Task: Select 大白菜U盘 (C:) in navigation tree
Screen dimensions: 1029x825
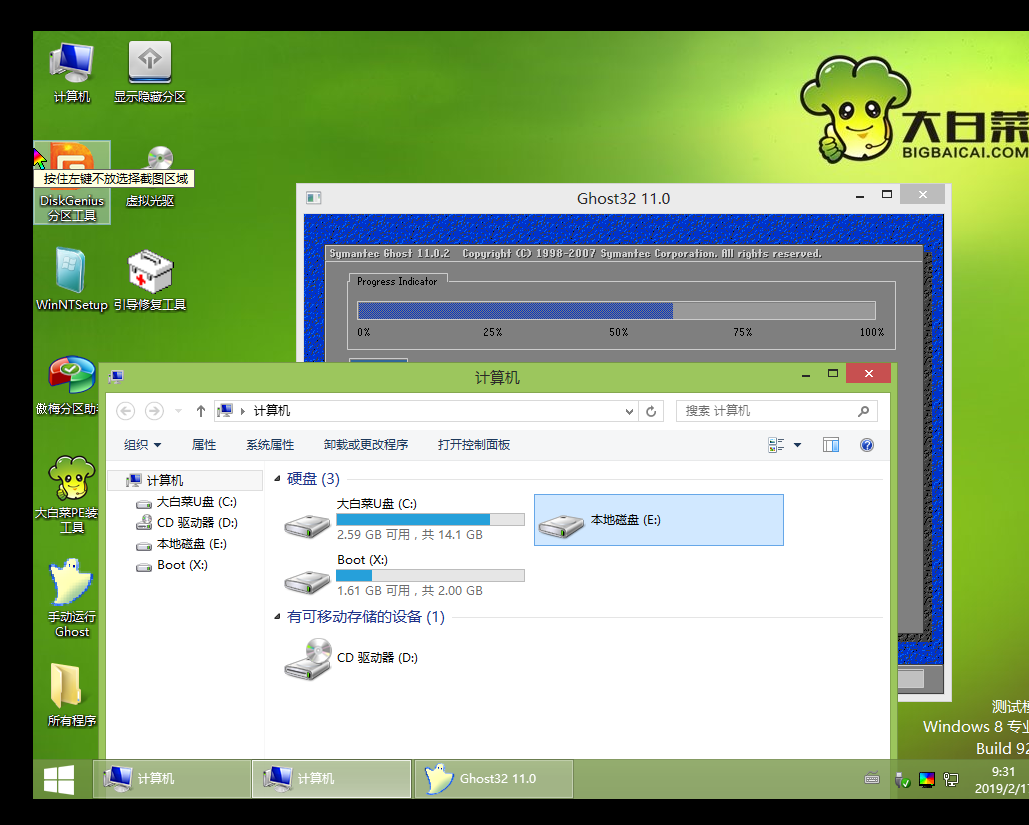Action: pyautogui.click(x=186, y=502)
